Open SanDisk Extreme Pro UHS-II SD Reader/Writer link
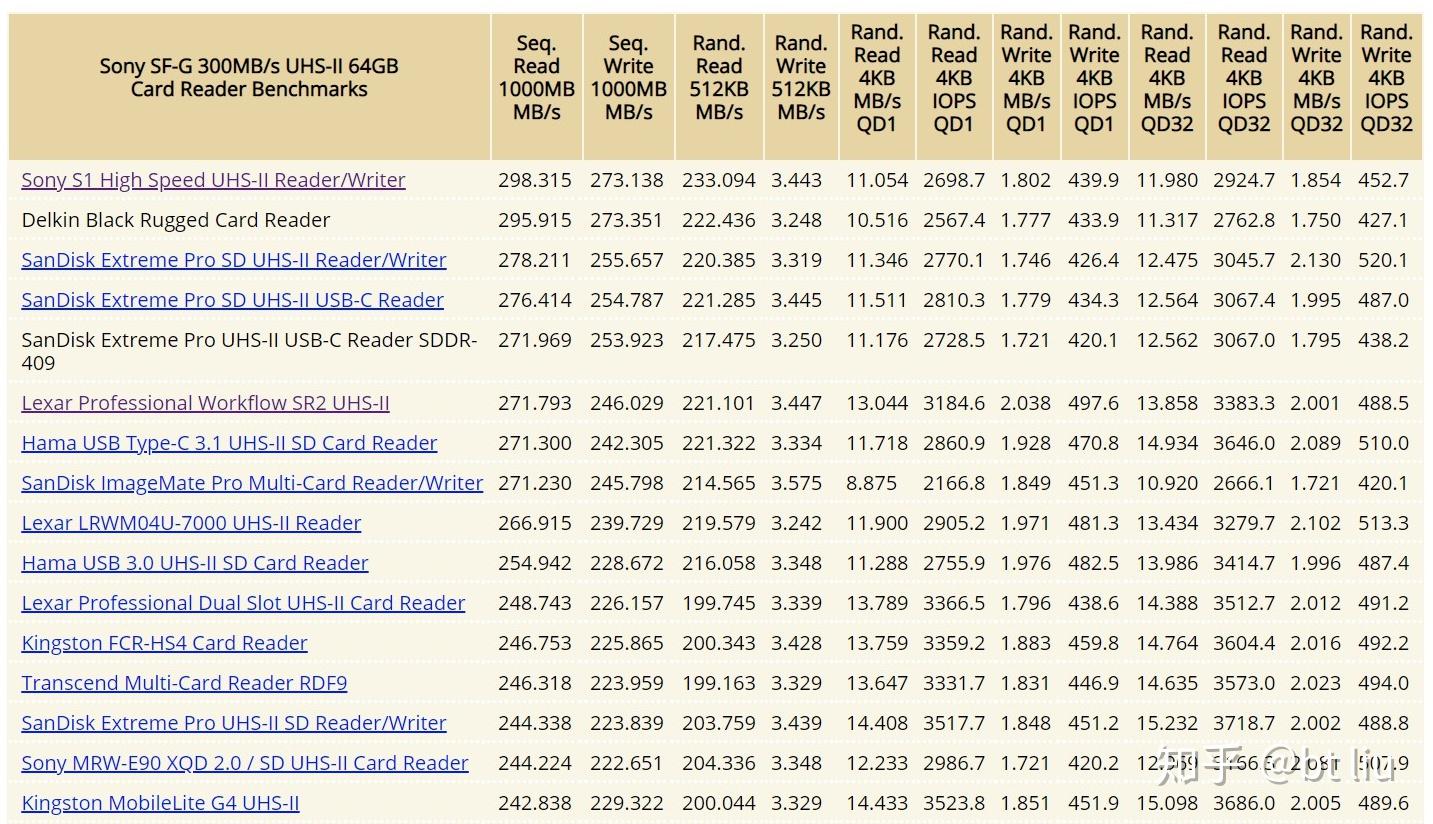The height and width of the screenshot is (824, 1433). coord(234,723)
